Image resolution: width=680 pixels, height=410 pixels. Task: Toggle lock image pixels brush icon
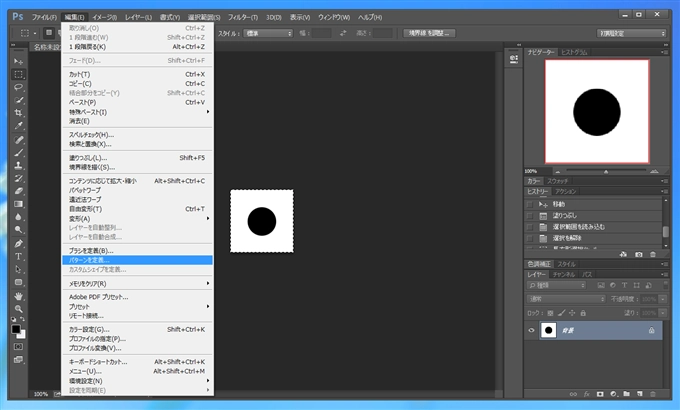coord(562,313)
